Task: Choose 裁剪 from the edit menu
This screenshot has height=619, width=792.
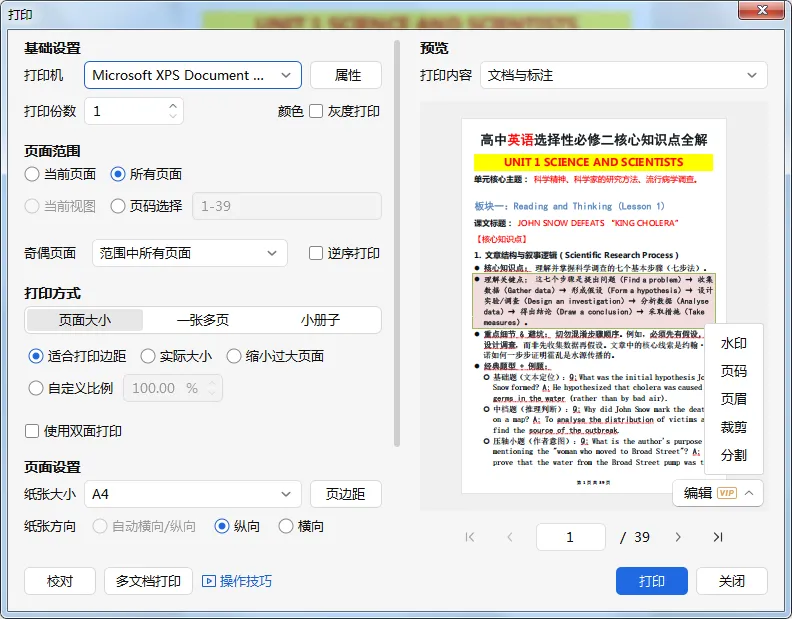Action: click(x=733, y=427)
